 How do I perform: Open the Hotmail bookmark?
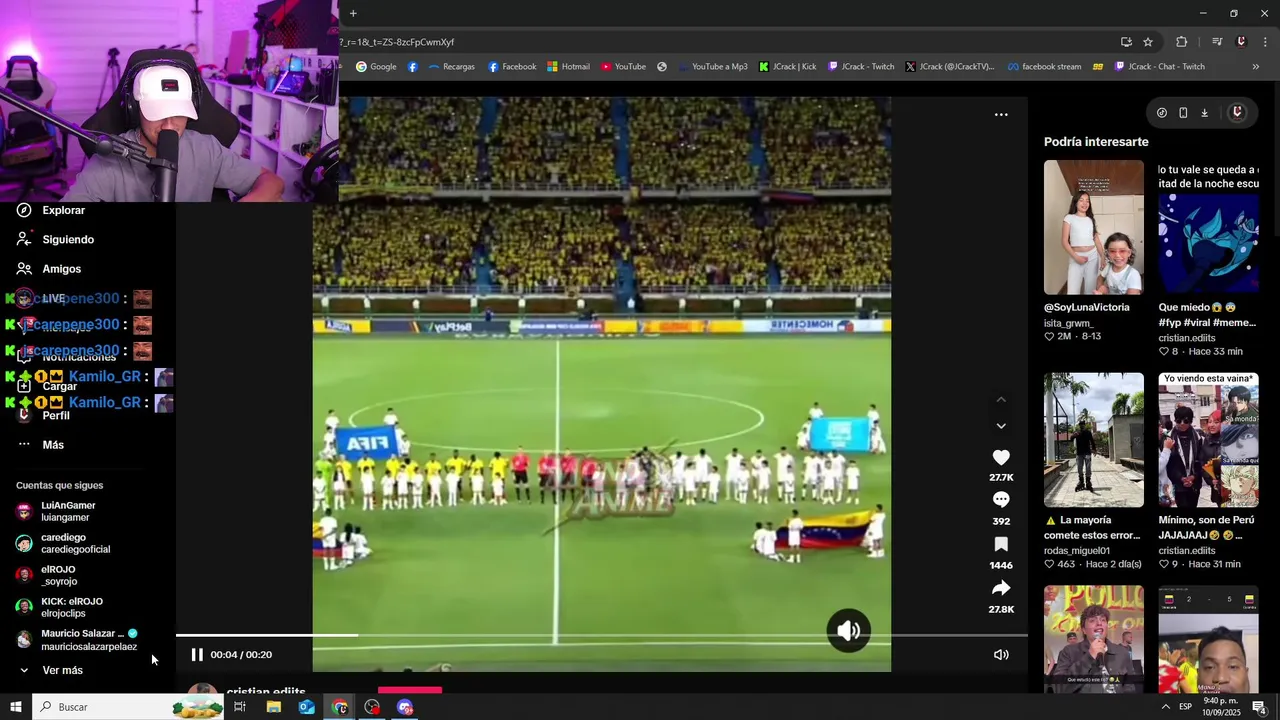tap(568, 67)
